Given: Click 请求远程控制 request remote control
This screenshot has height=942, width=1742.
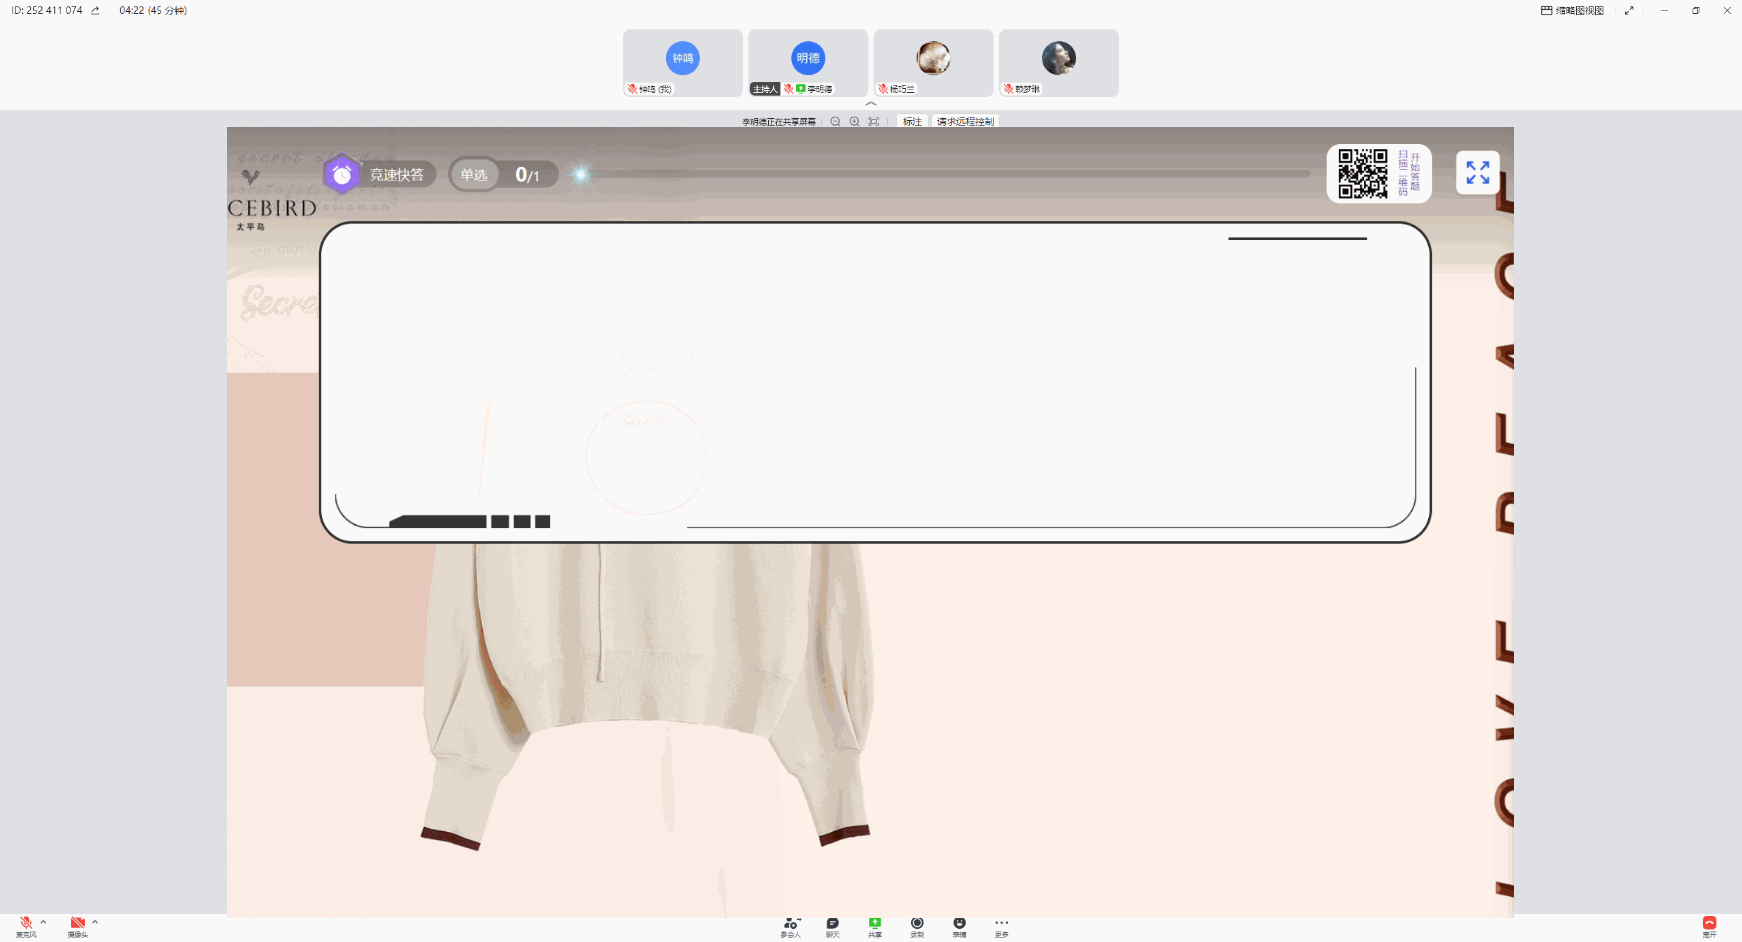Looking at the screenshot, I should coord(965,122).
